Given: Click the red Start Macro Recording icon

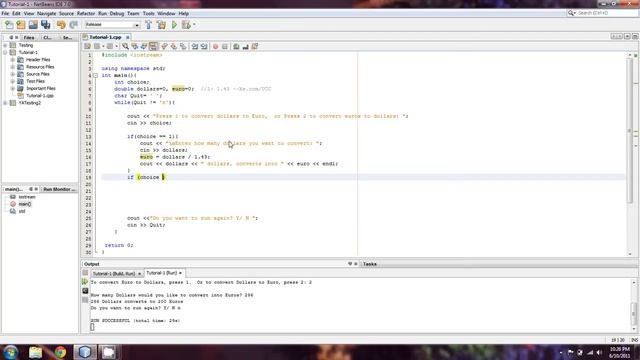Looking at the screenshot, I should (216, 47).
